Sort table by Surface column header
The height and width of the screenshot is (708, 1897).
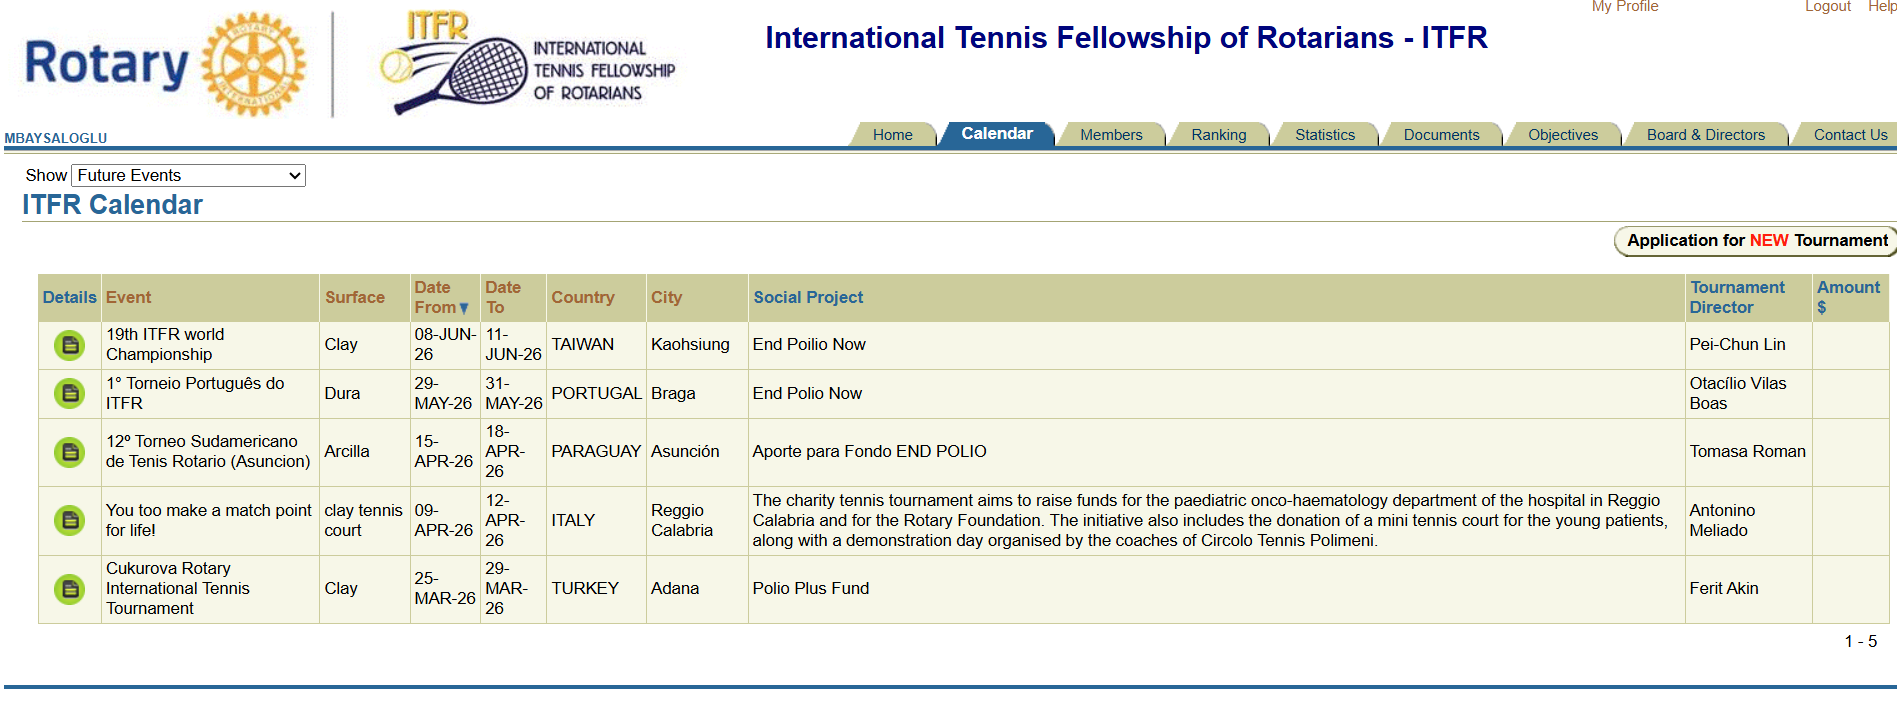(354, 298)
